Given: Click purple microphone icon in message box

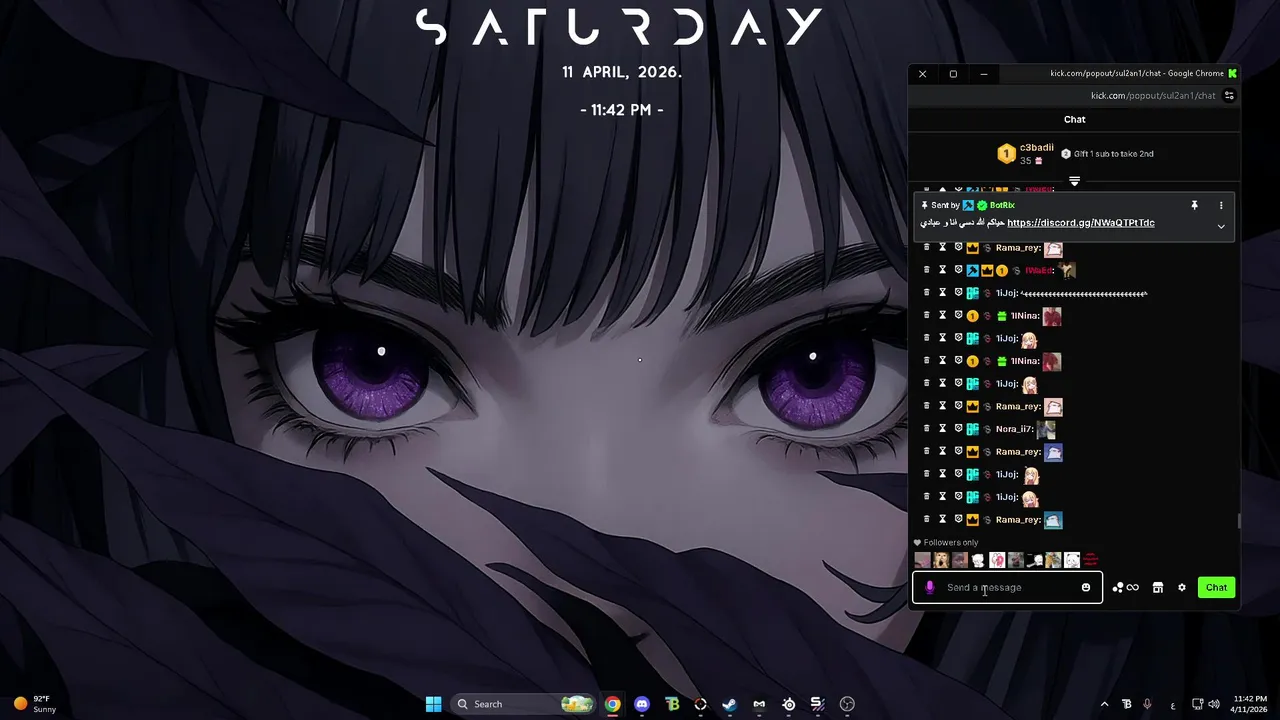Looking at the screenshot, I should pos(930,588).
